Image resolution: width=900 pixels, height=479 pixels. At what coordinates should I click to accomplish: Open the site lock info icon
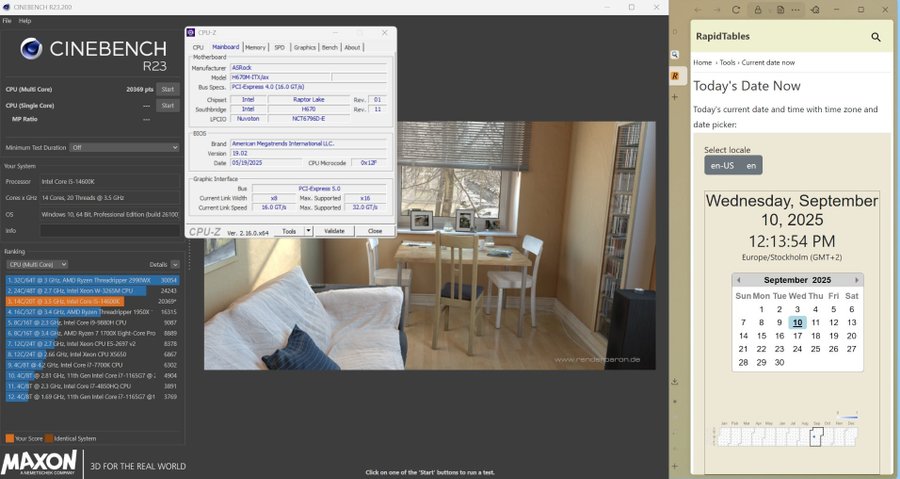pyautogui.click(x=758, y=10)
